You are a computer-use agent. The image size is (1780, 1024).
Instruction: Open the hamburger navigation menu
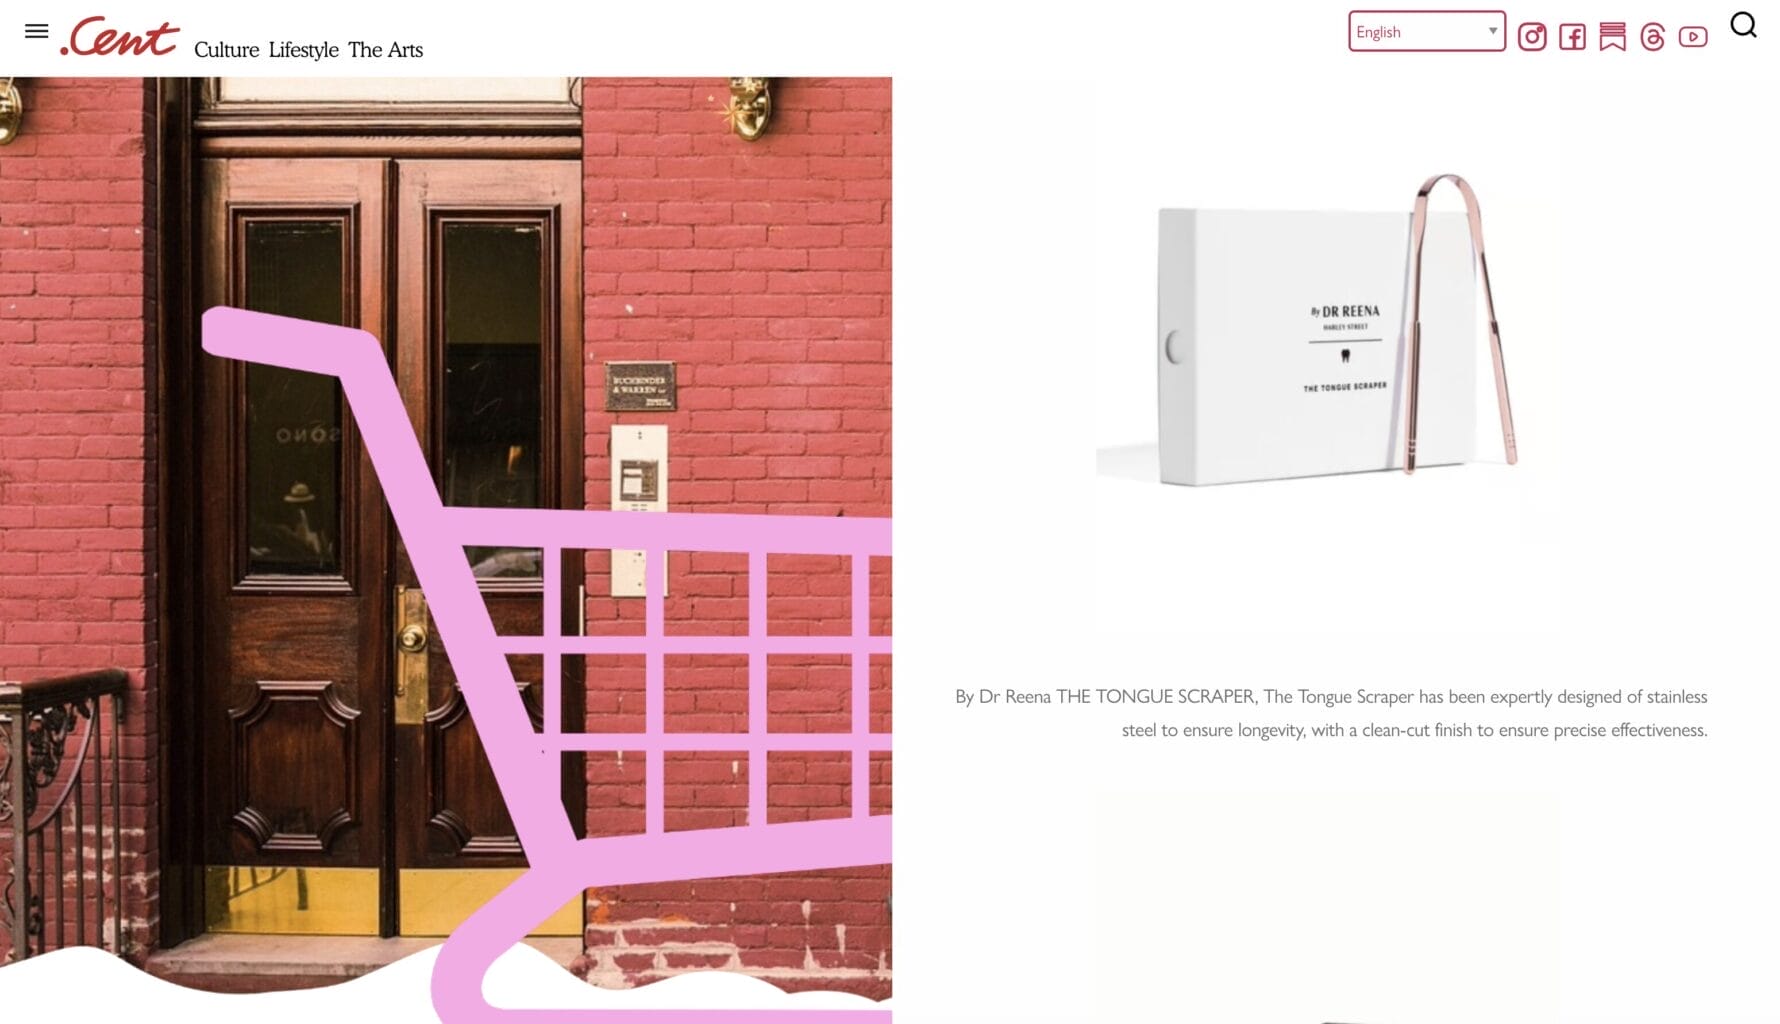(x=36, y=31)
